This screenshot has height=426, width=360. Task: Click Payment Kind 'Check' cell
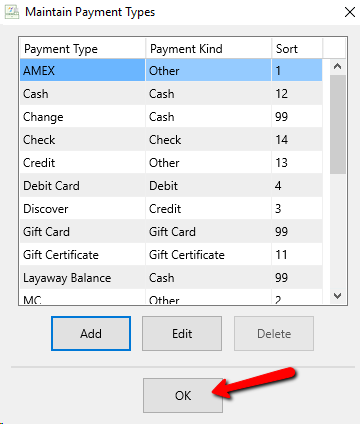click(x=208, y=140)
